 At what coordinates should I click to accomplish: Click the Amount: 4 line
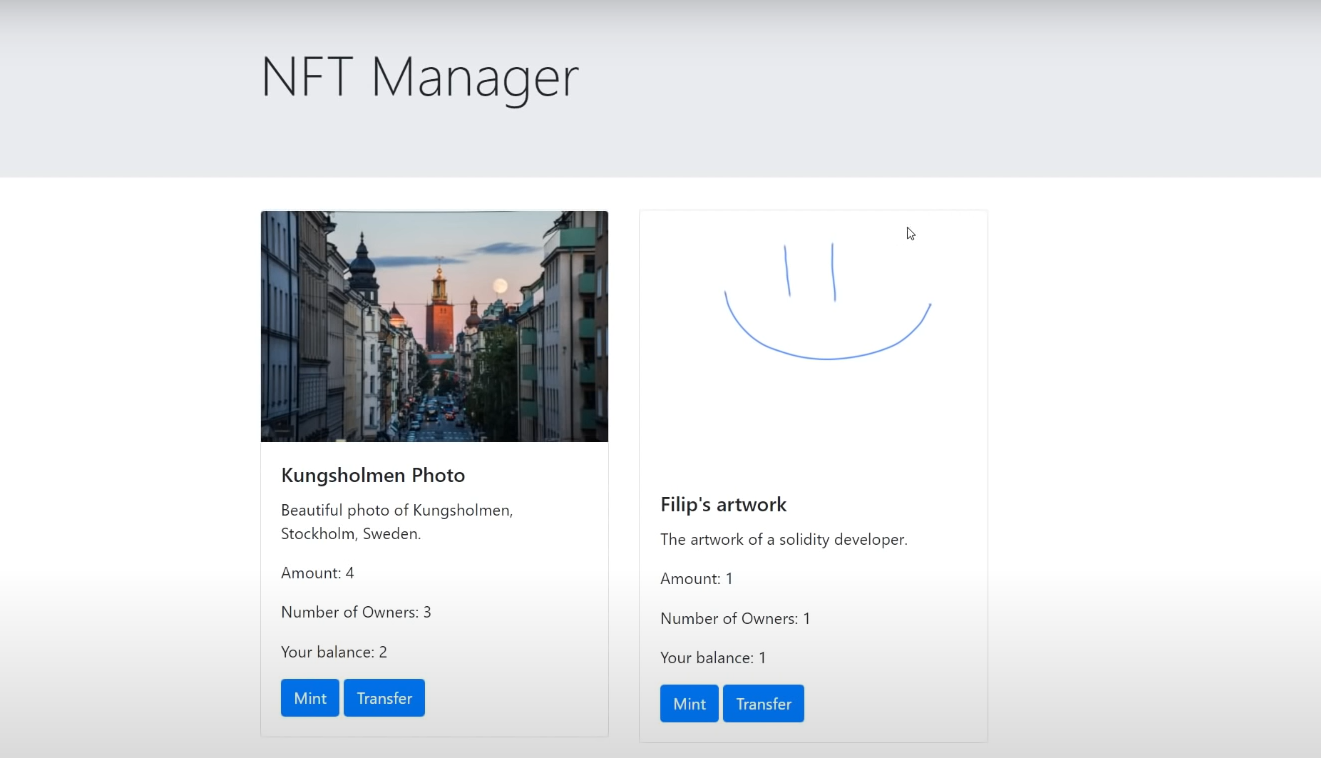point(318,573)
